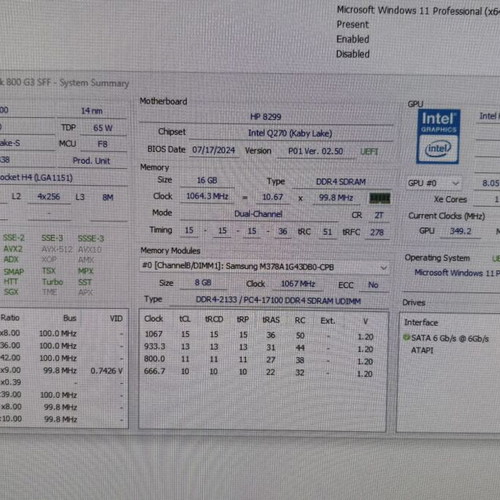The width and height of the screenshot is (500, 500).
Task: Click the ECC value No
Action: [x=373, y=285]
